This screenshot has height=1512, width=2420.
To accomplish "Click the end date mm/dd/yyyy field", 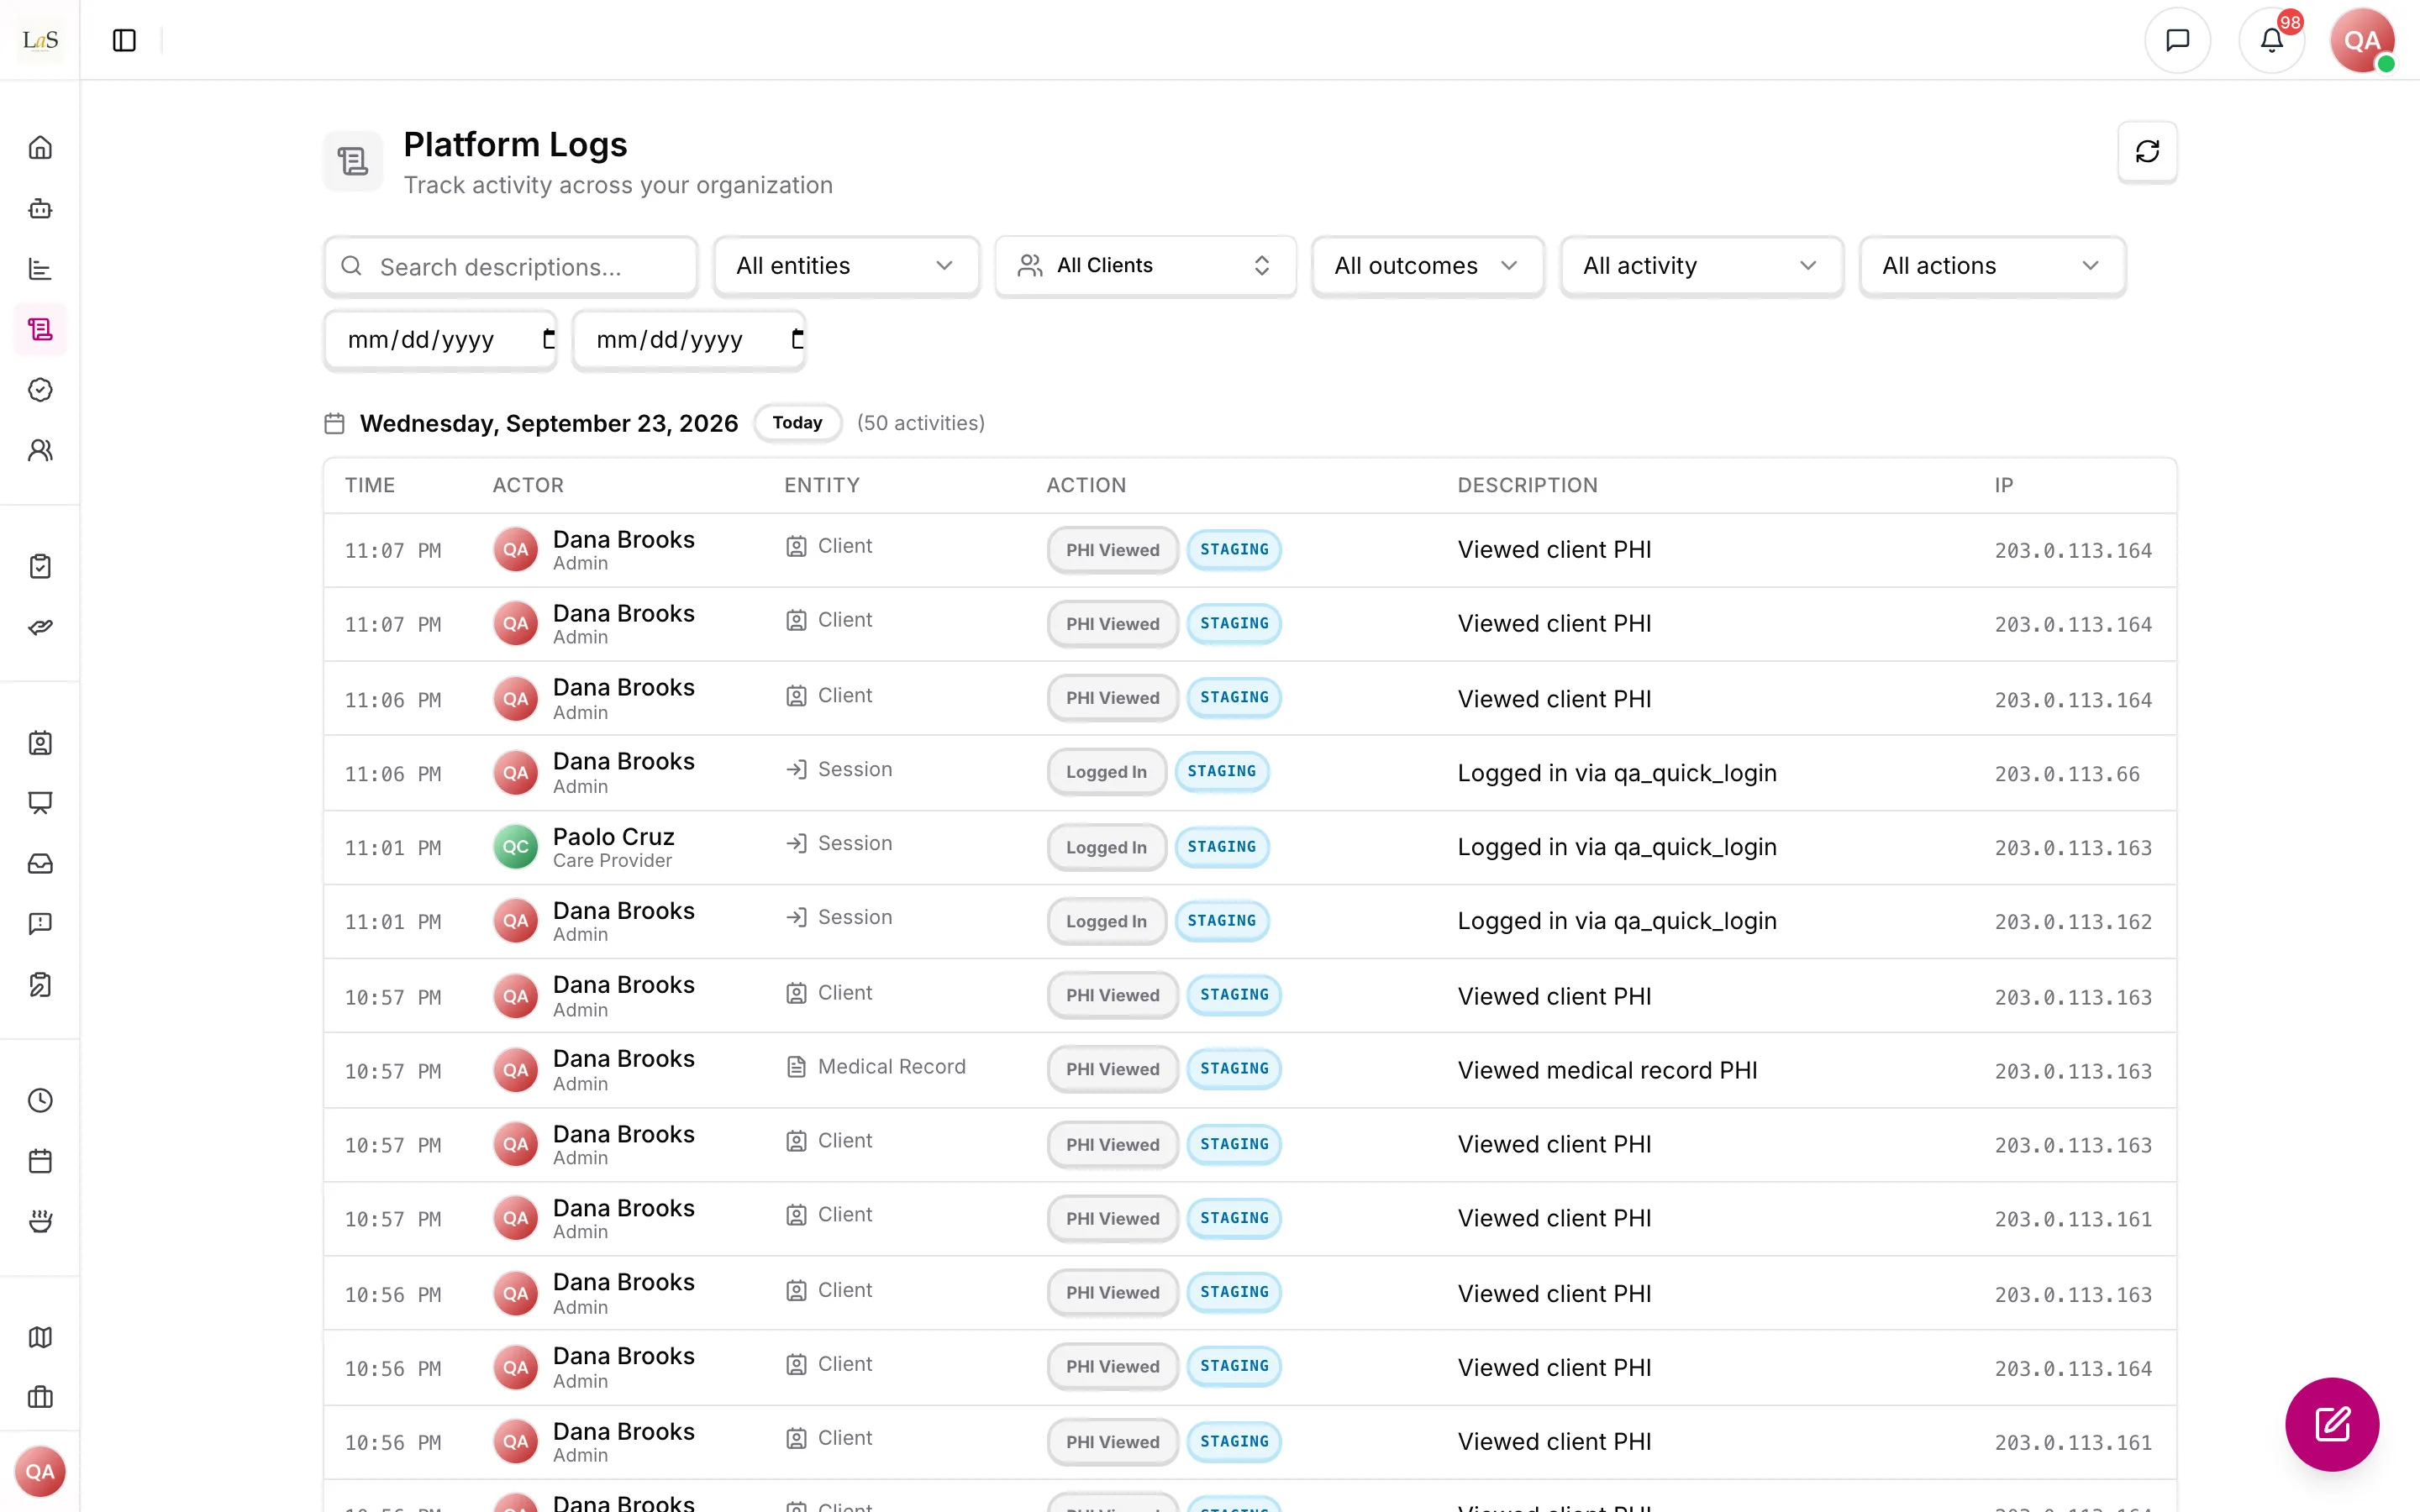I will tap(688, 340).
